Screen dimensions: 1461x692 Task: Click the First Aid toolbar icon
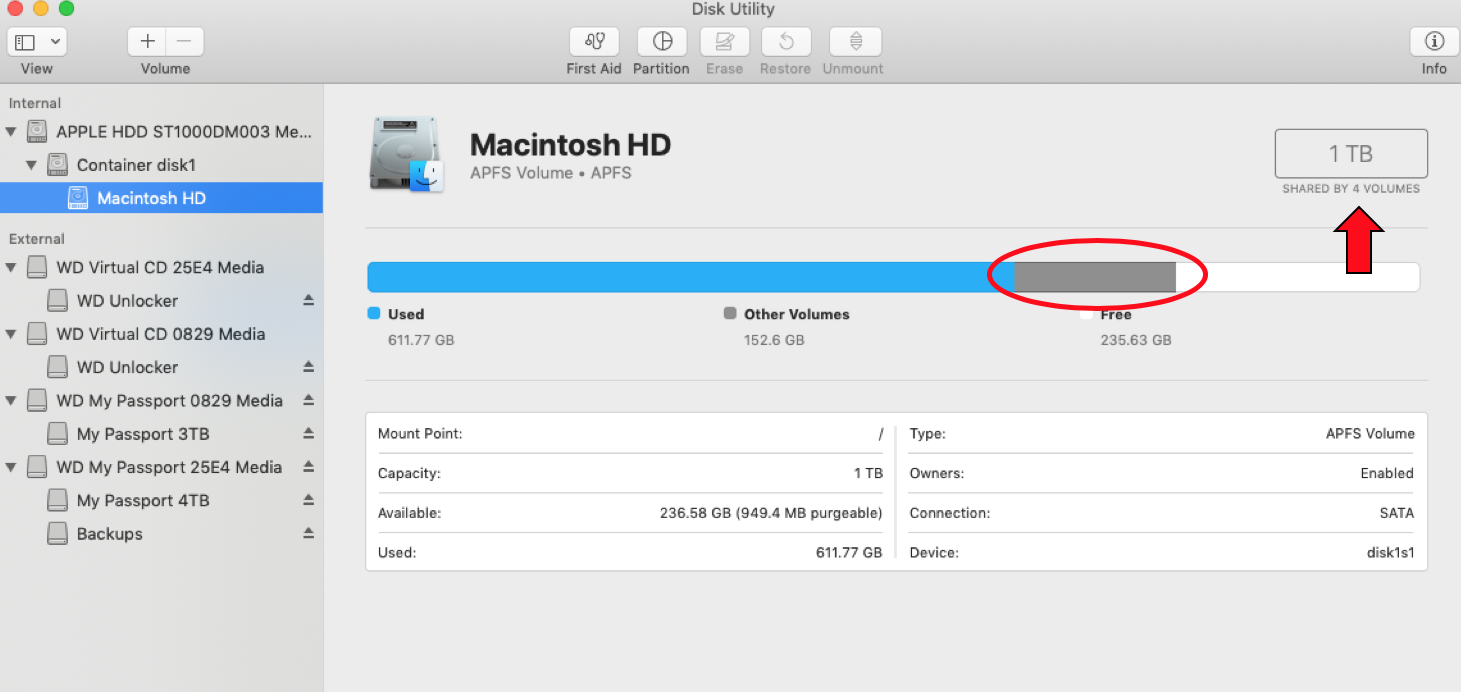pyautogui.click(x=594, y=42)
